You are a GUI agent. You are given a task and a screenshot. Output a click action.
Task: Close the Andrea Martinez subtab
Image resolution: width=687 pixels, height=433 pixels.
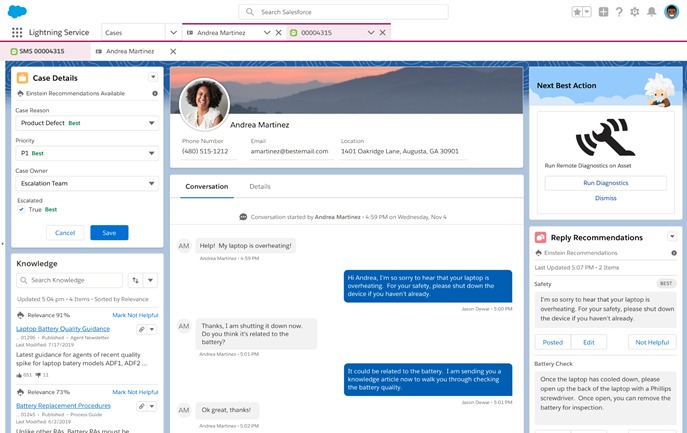173,51
